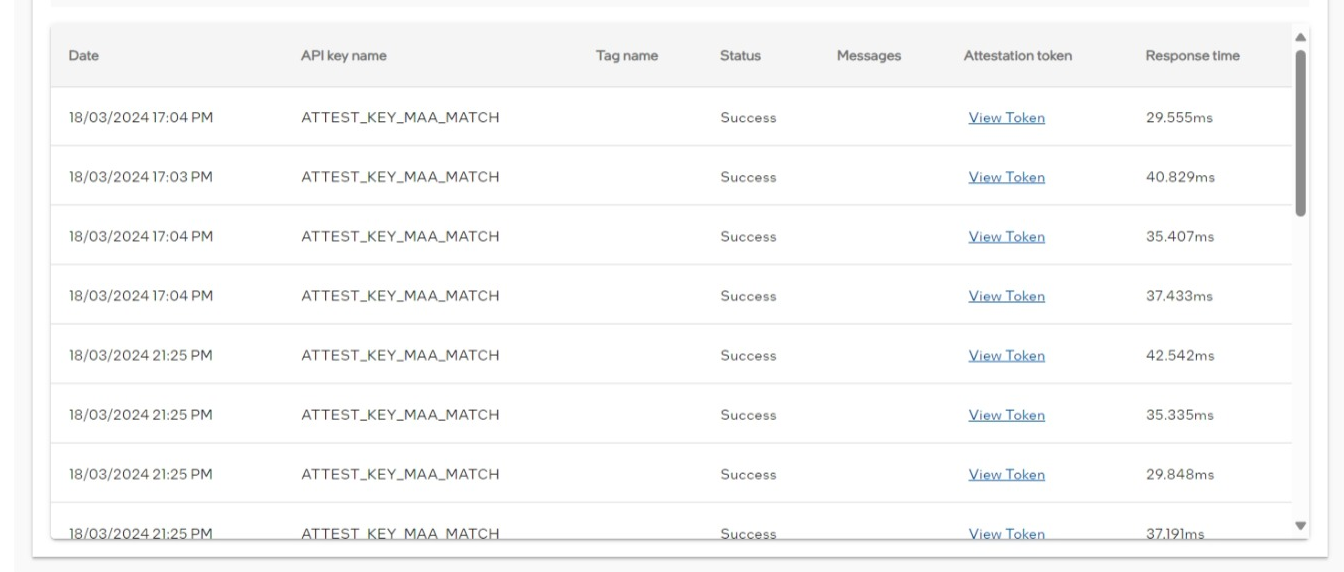Click the Date column header
Screen dimensions: 1344x572
point(84,56)
